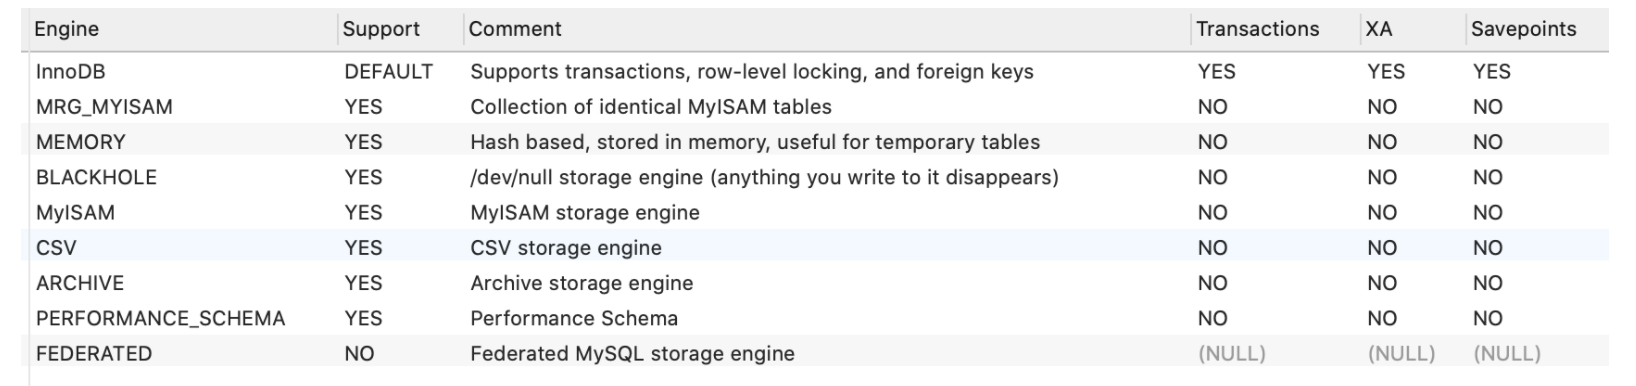Screen dimensions: 1636x386
Task: Select the InnoDB engine row
Action: 816,72
